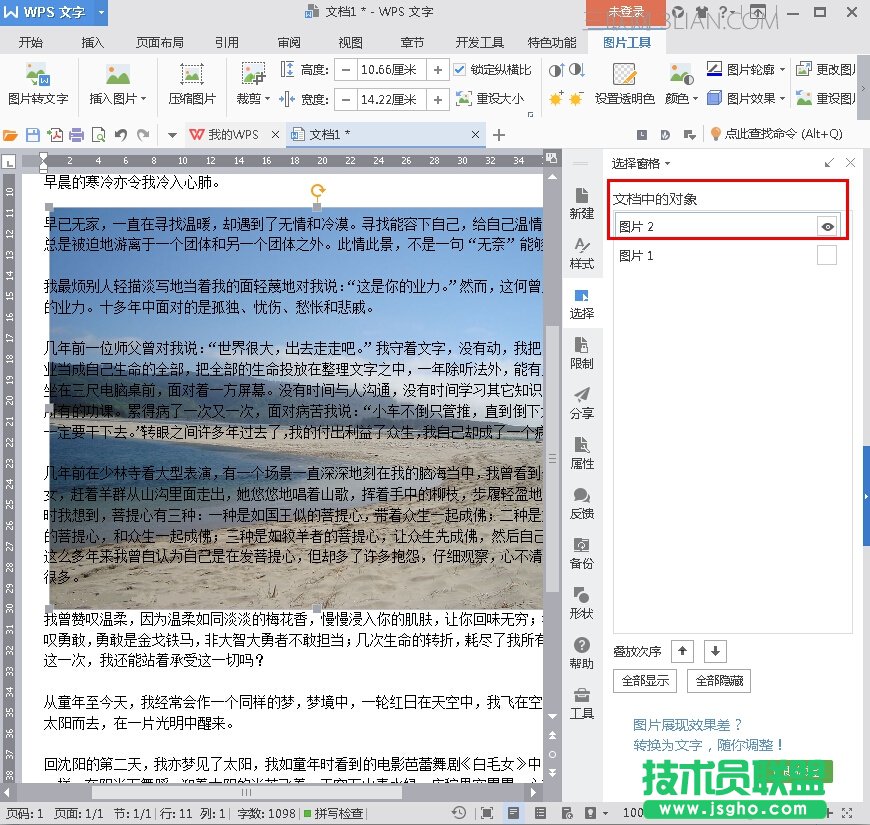The image size is (870, 825).
Task: Open the 备份 backup sidebar panel
Action: click(581, 552)
